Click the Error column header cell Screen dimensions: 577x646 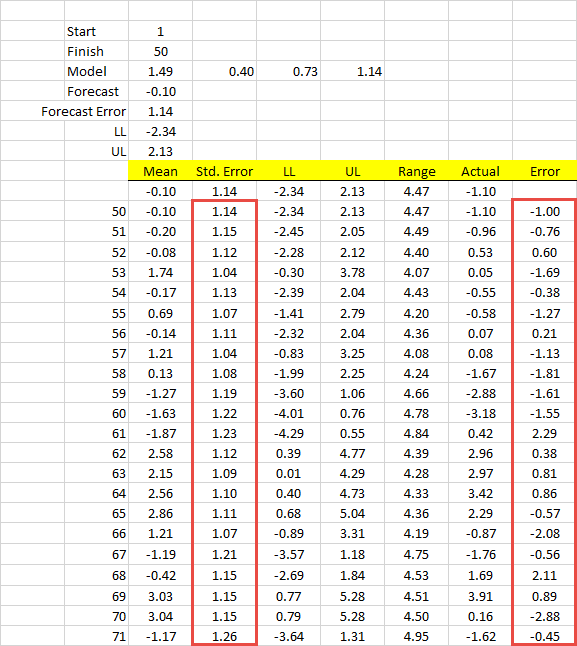click(x=544, y=171)
